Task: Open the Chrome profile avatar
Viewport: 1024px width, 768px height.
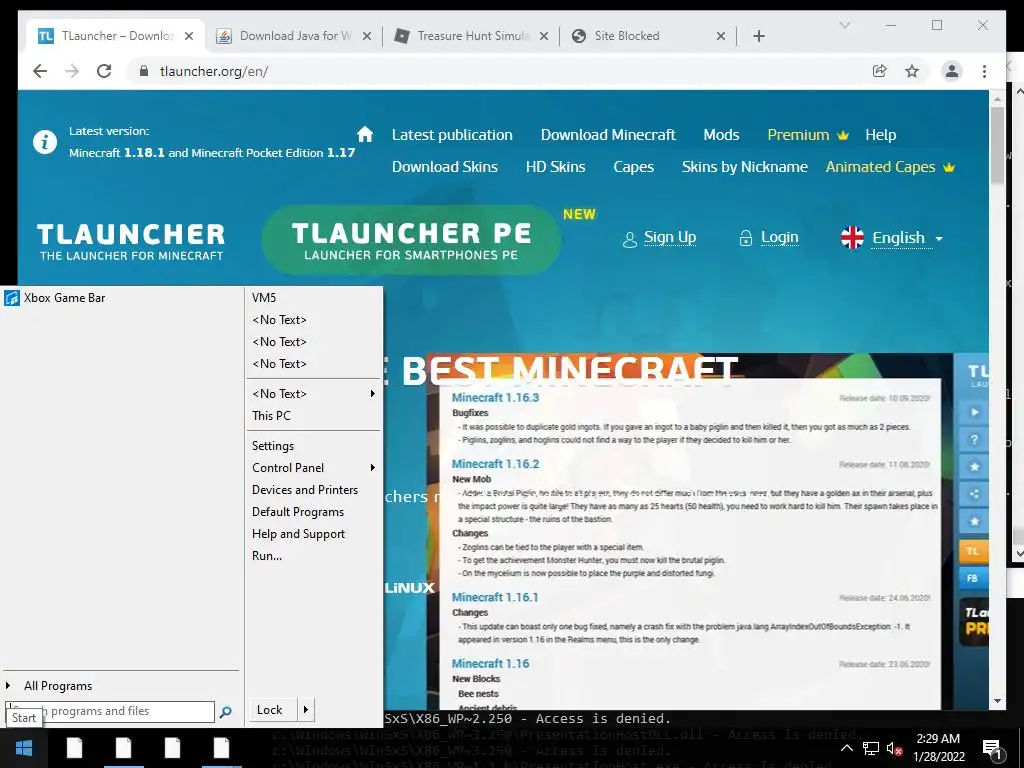Action: pos(952,71)
